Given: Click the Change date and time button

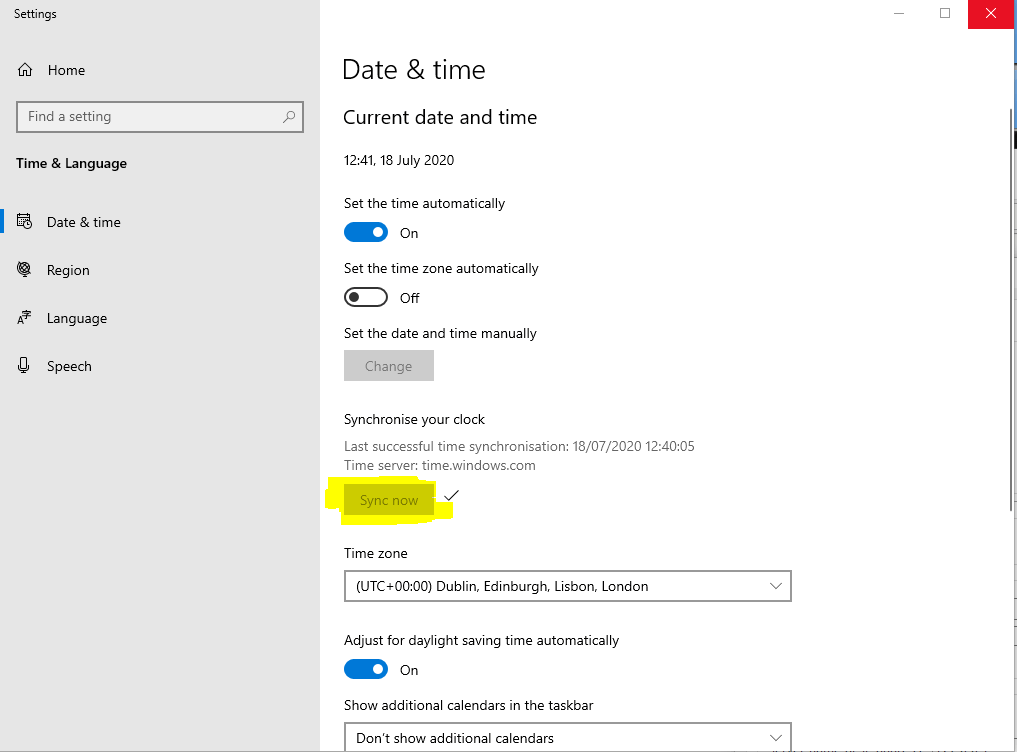Looking at the screenshot, I should [389, 365].
